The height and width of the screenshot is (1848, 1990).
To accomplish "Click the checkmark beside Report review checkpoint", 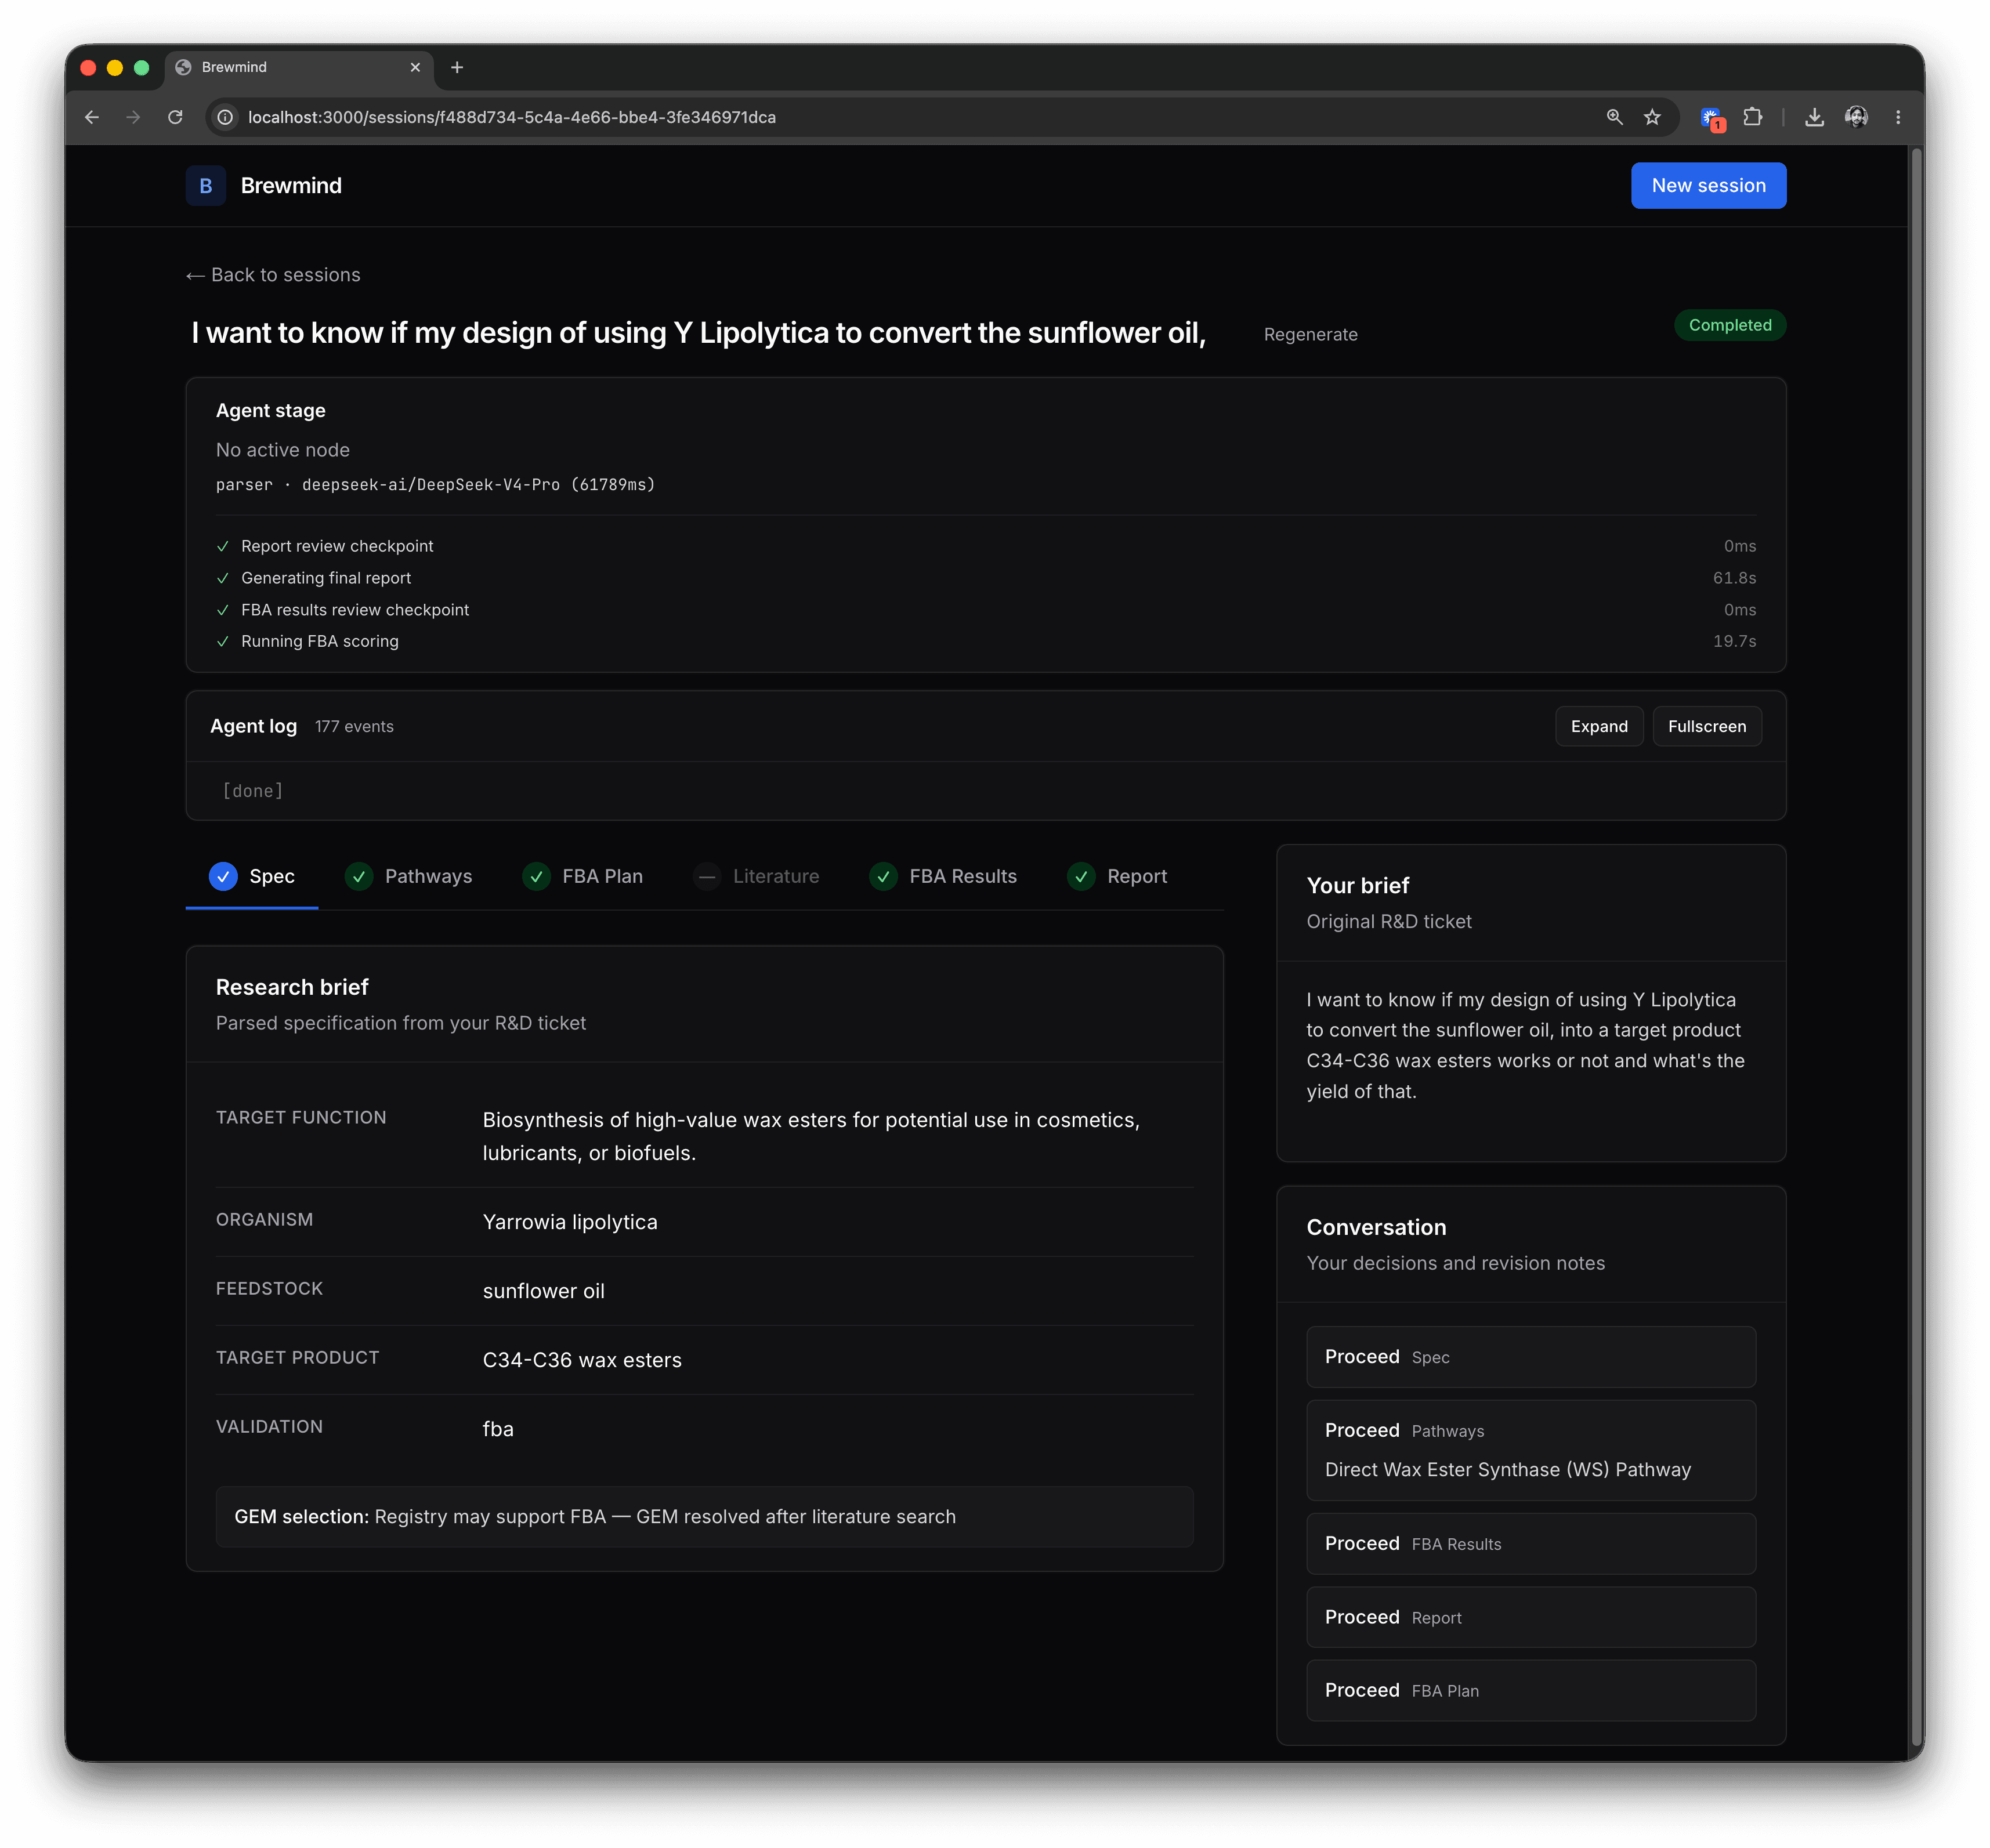I will (223, 546).
